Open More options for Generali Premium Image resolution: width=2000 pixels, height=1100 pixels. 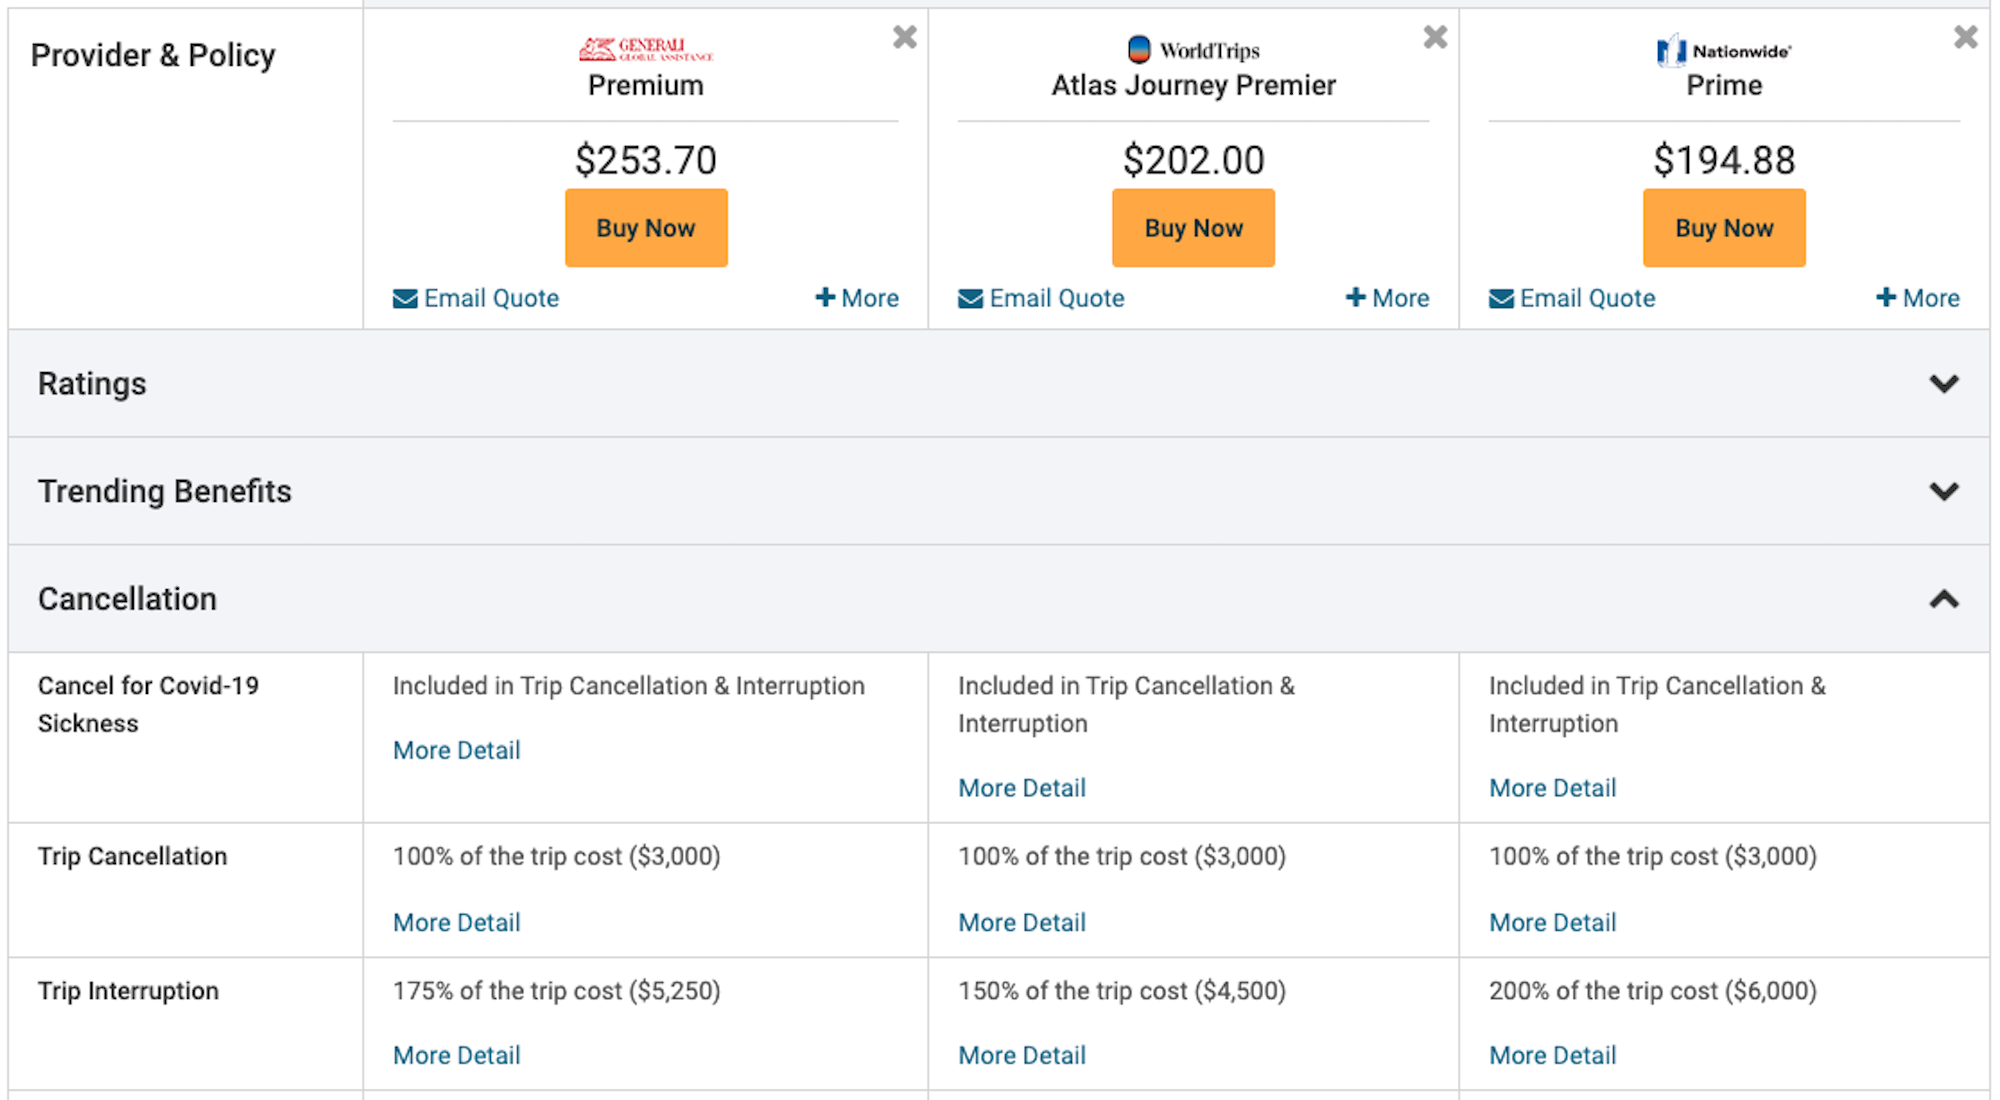pos(857,298)
